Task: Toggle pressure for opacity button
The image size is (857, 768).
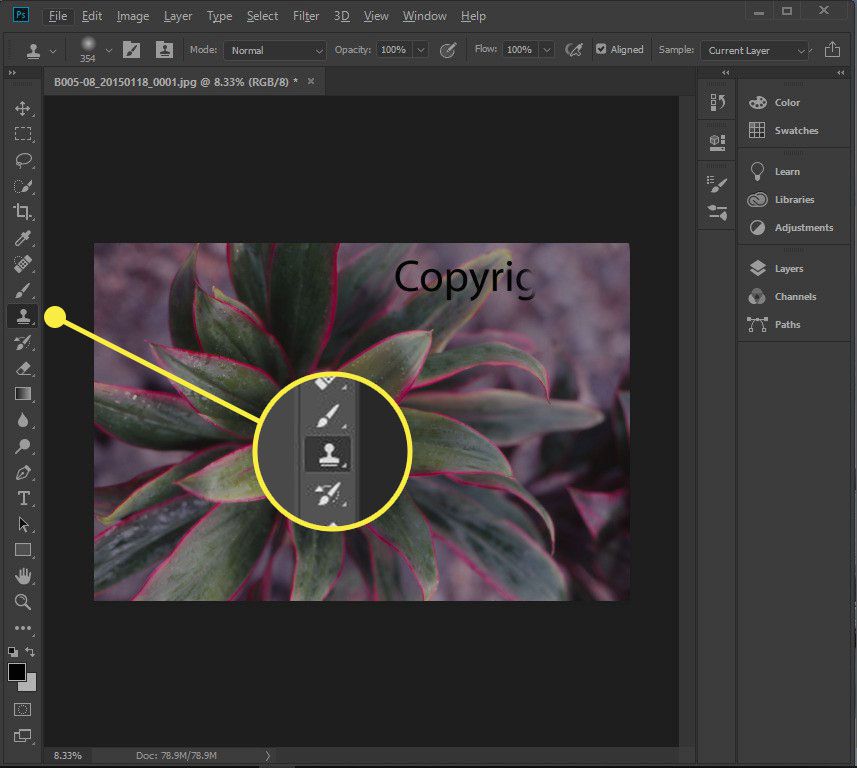Action: click(x=448, y=50)
